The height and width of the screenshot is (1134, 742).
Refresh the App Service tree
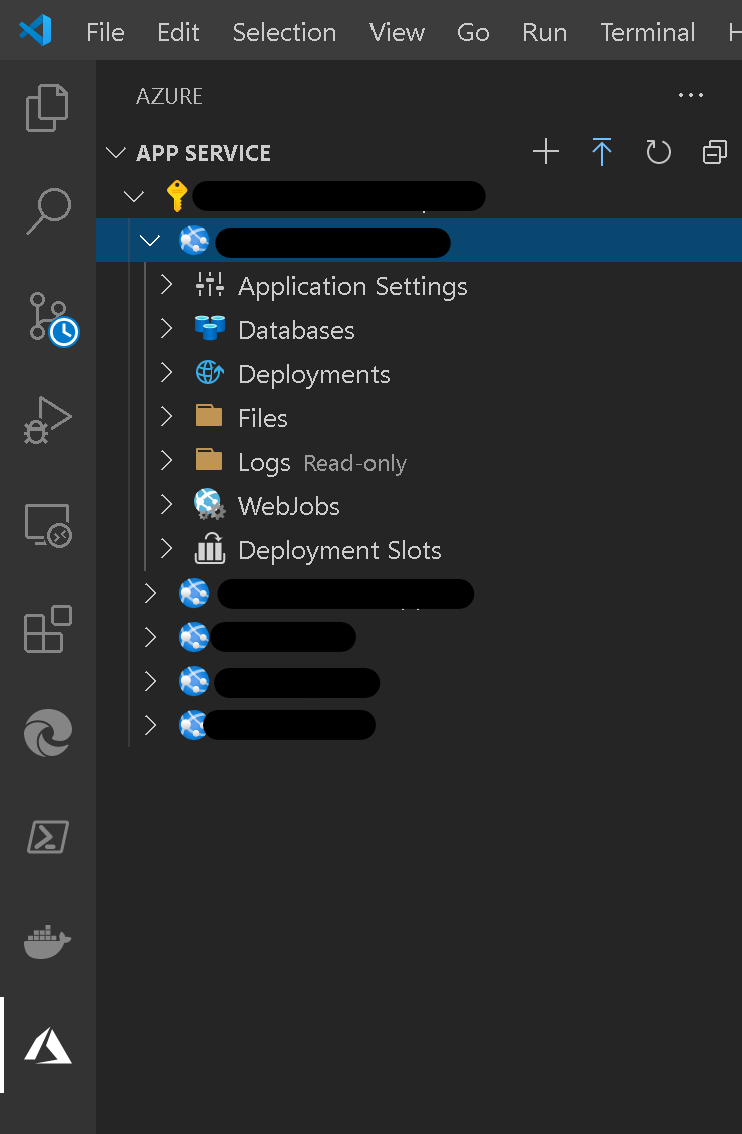tap(658, 152)
